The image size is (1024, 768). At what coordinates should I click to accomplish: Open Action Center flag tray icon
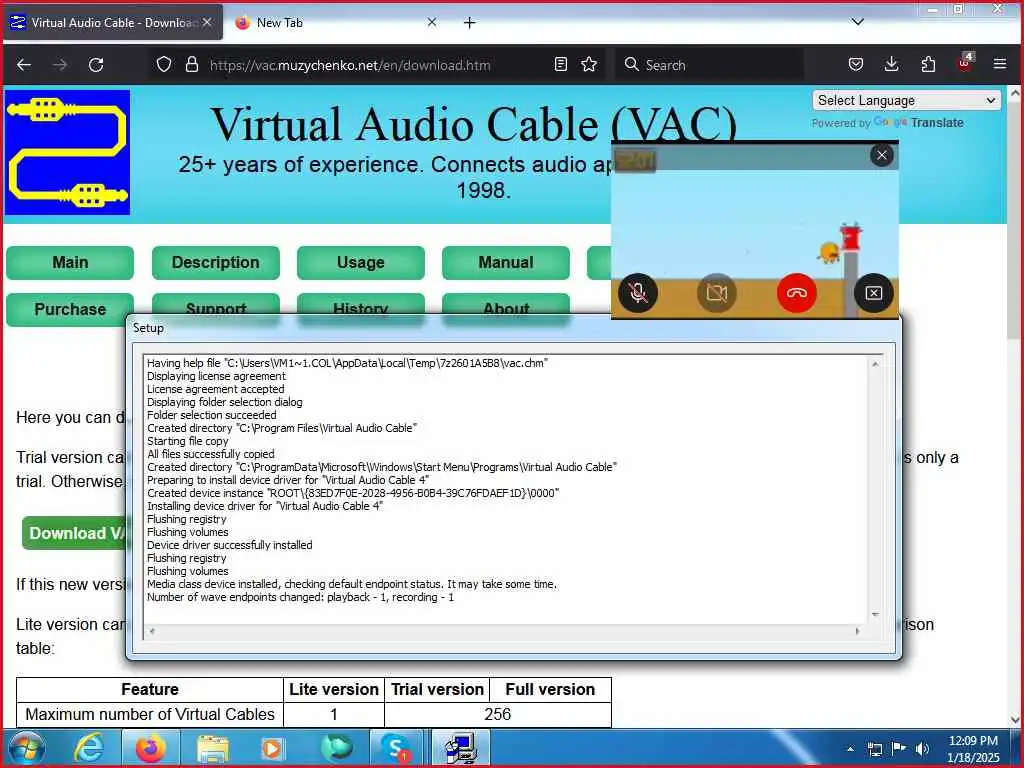(899, 749)
